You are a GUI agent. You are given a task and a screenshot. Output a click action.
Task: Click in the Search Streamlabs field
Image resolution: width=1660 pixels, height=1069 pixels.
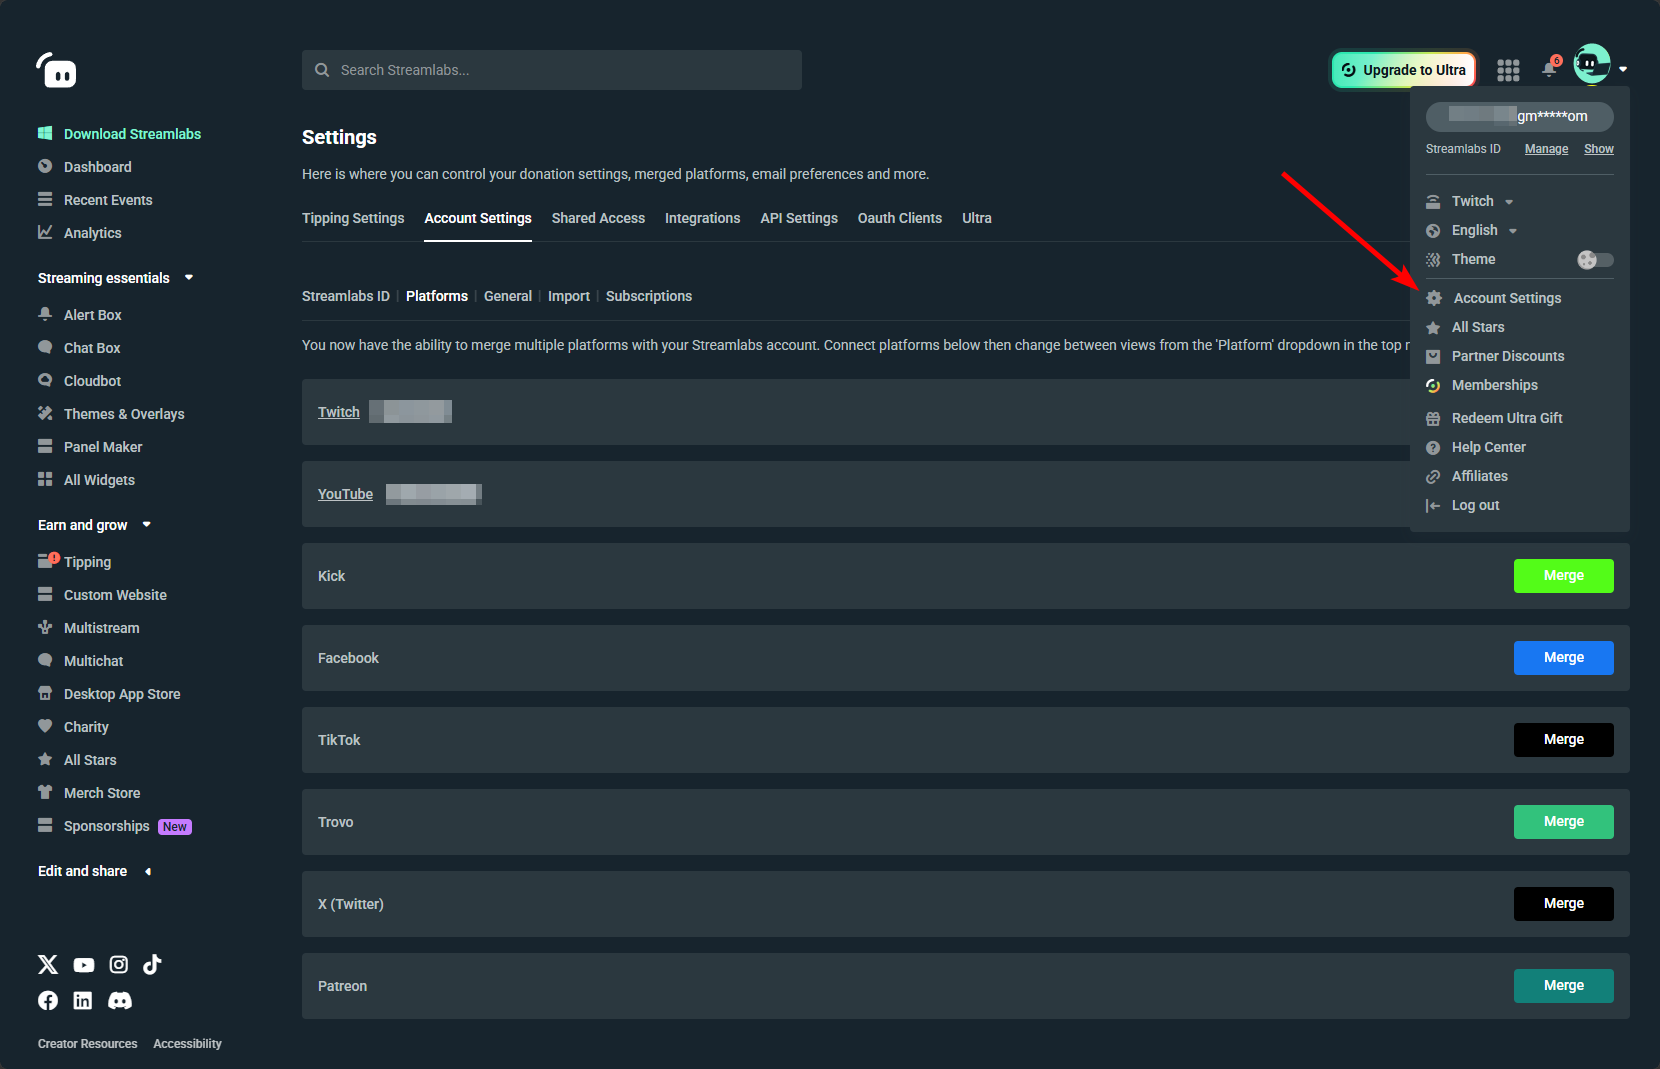[x=552, y=70]
